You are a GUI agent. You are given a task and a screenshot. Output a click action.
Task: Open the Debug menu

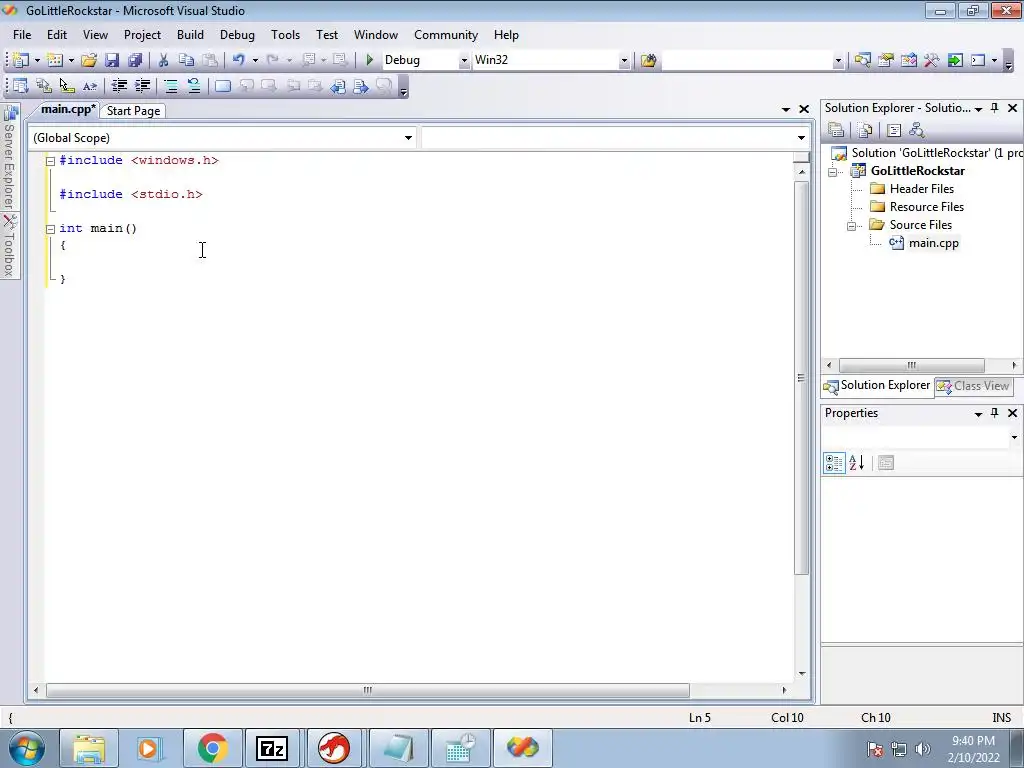[x=237, y=35]
